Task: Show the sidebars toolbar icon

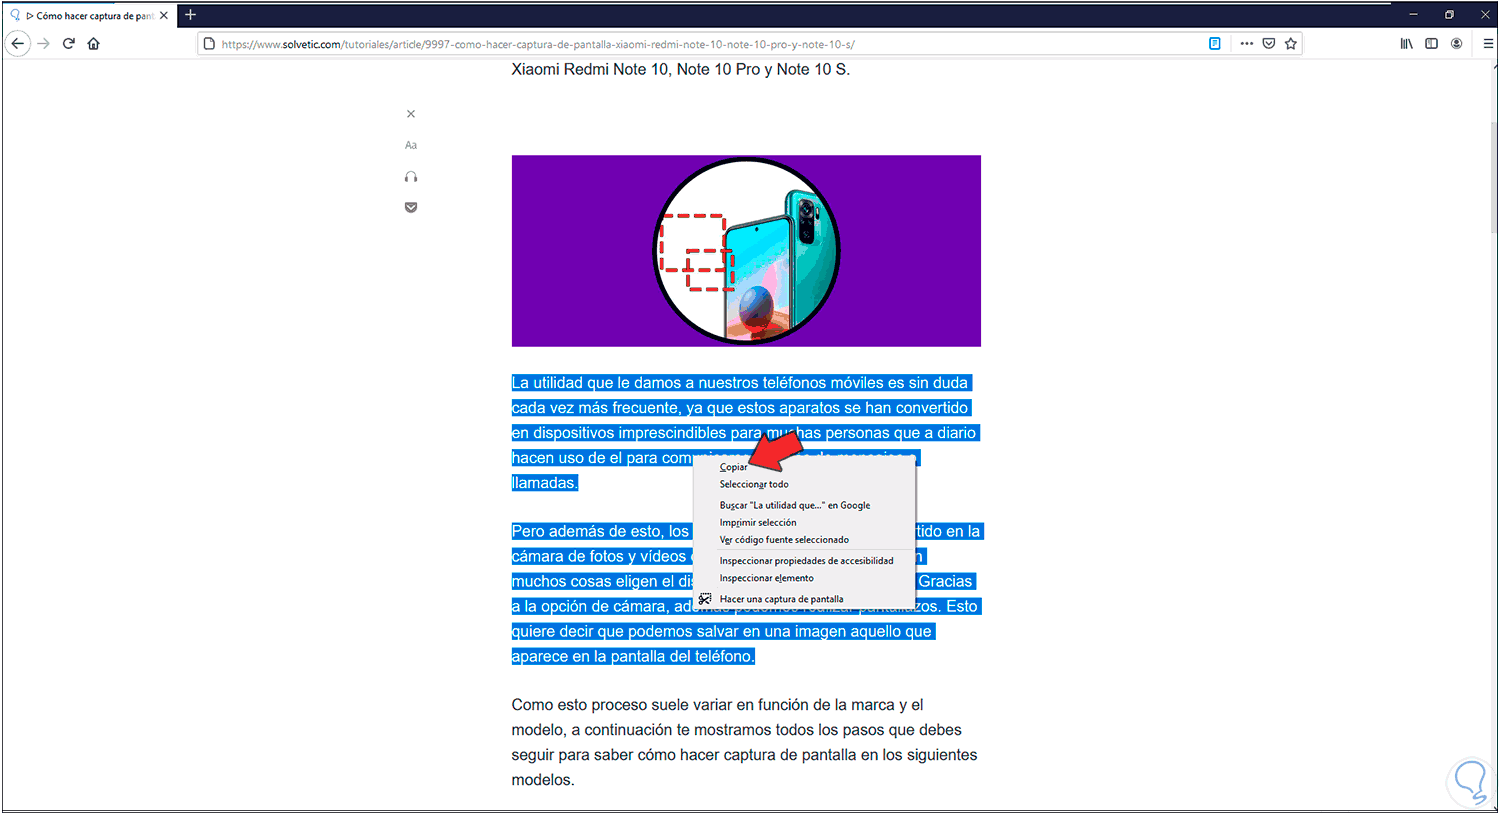Action: click(x=1431, y=44)
